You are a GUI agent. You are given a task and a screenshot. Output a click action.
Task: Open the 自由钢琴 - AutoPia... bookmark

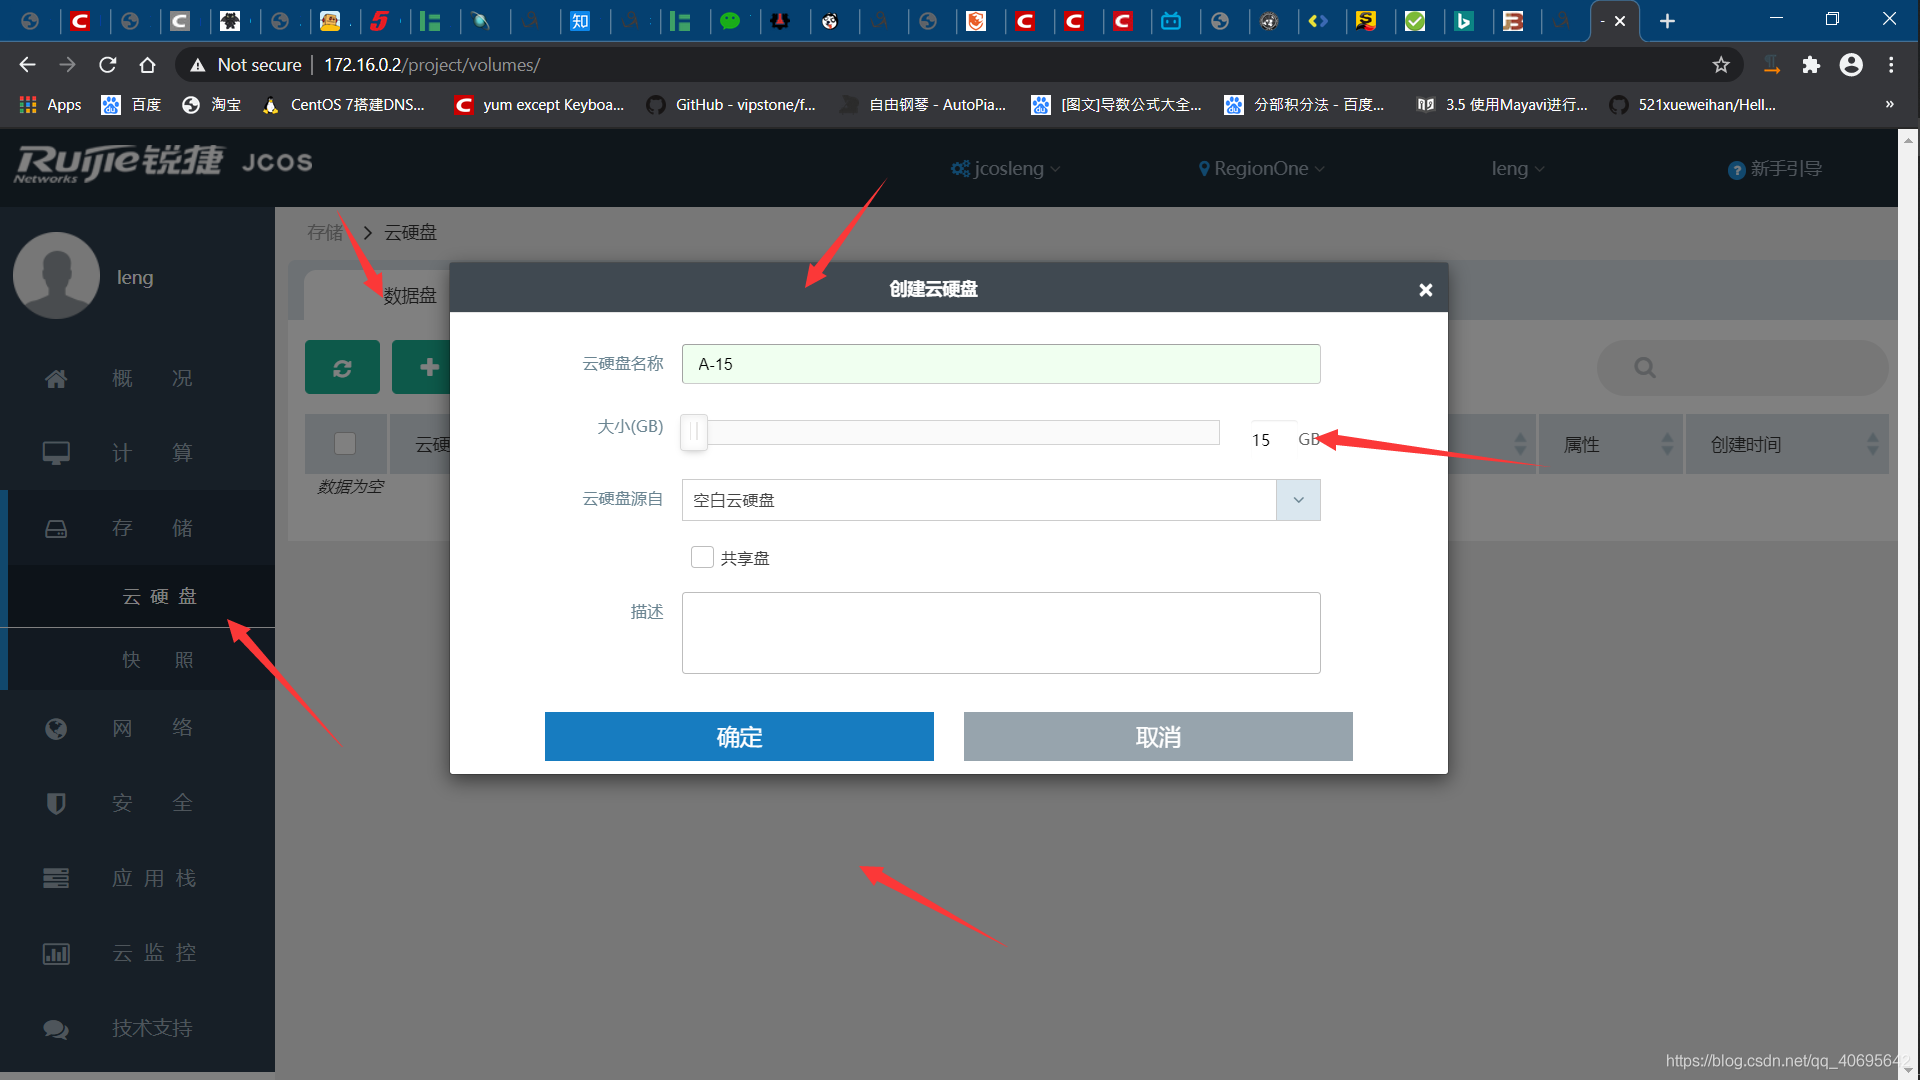pos(923,105)
